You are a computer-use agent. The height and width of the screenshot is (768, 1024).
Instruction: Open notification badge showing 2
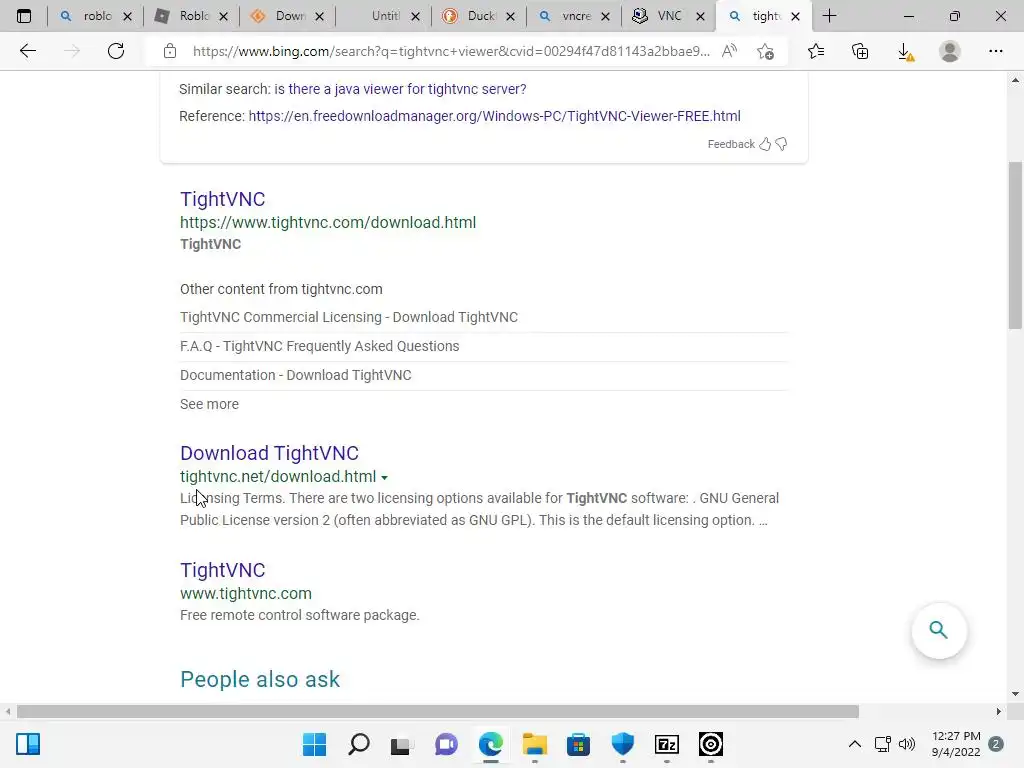point(996,744)
